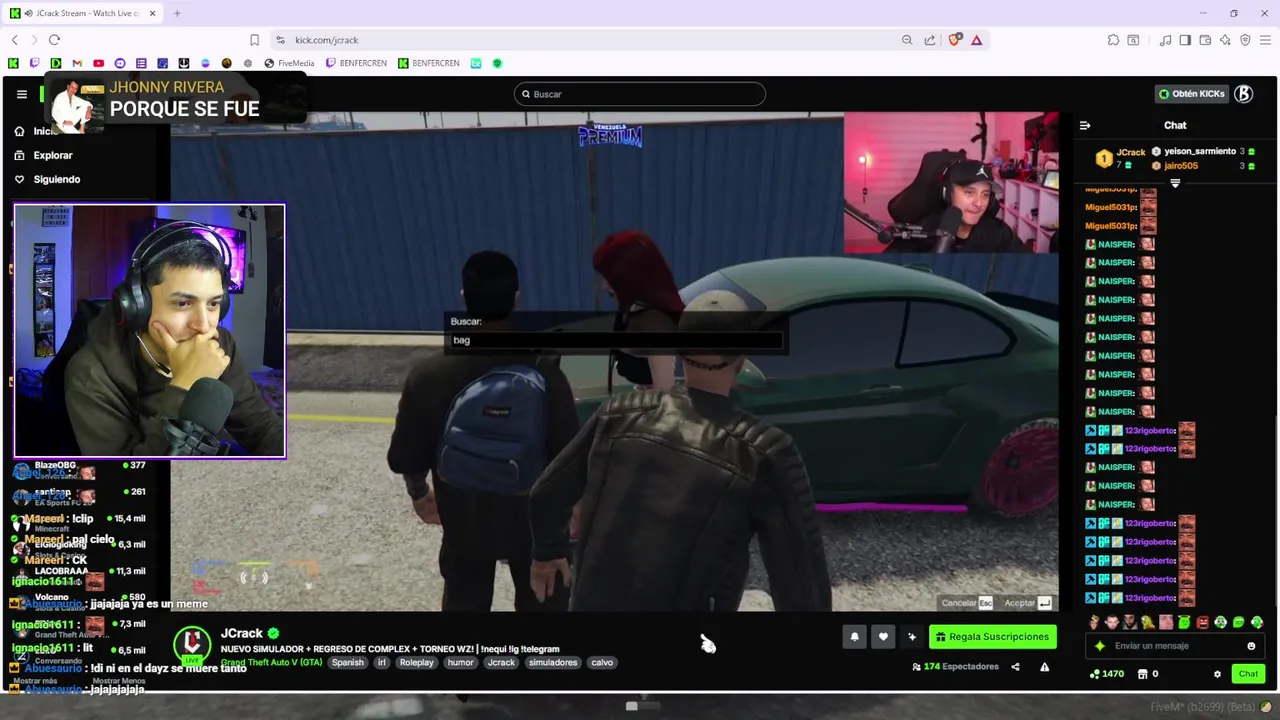Click the share icon in address bar
This screenshot has height=720, width=1280.
tap(930, 40)
